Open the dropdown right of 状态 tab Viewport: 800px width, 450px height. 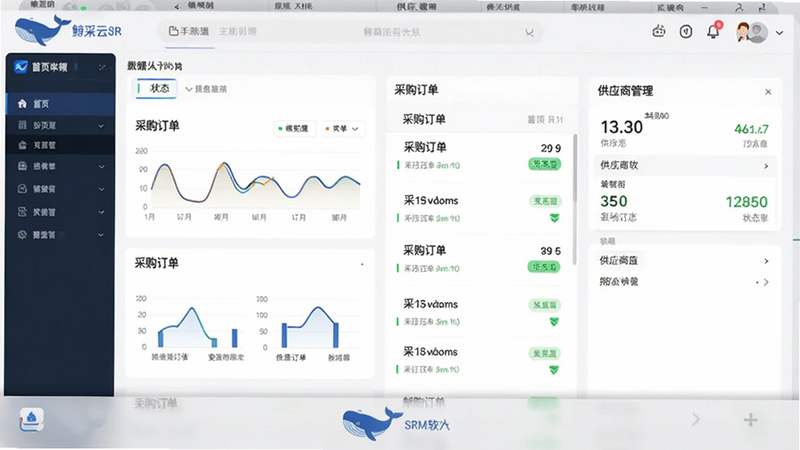tap(206, 89)
